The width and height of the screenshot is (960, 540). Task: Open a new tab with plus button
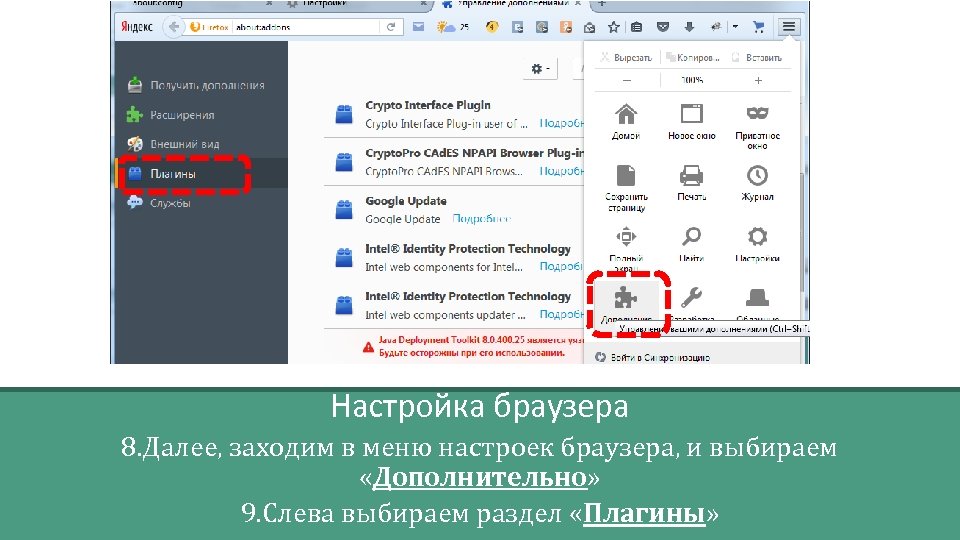602,4
